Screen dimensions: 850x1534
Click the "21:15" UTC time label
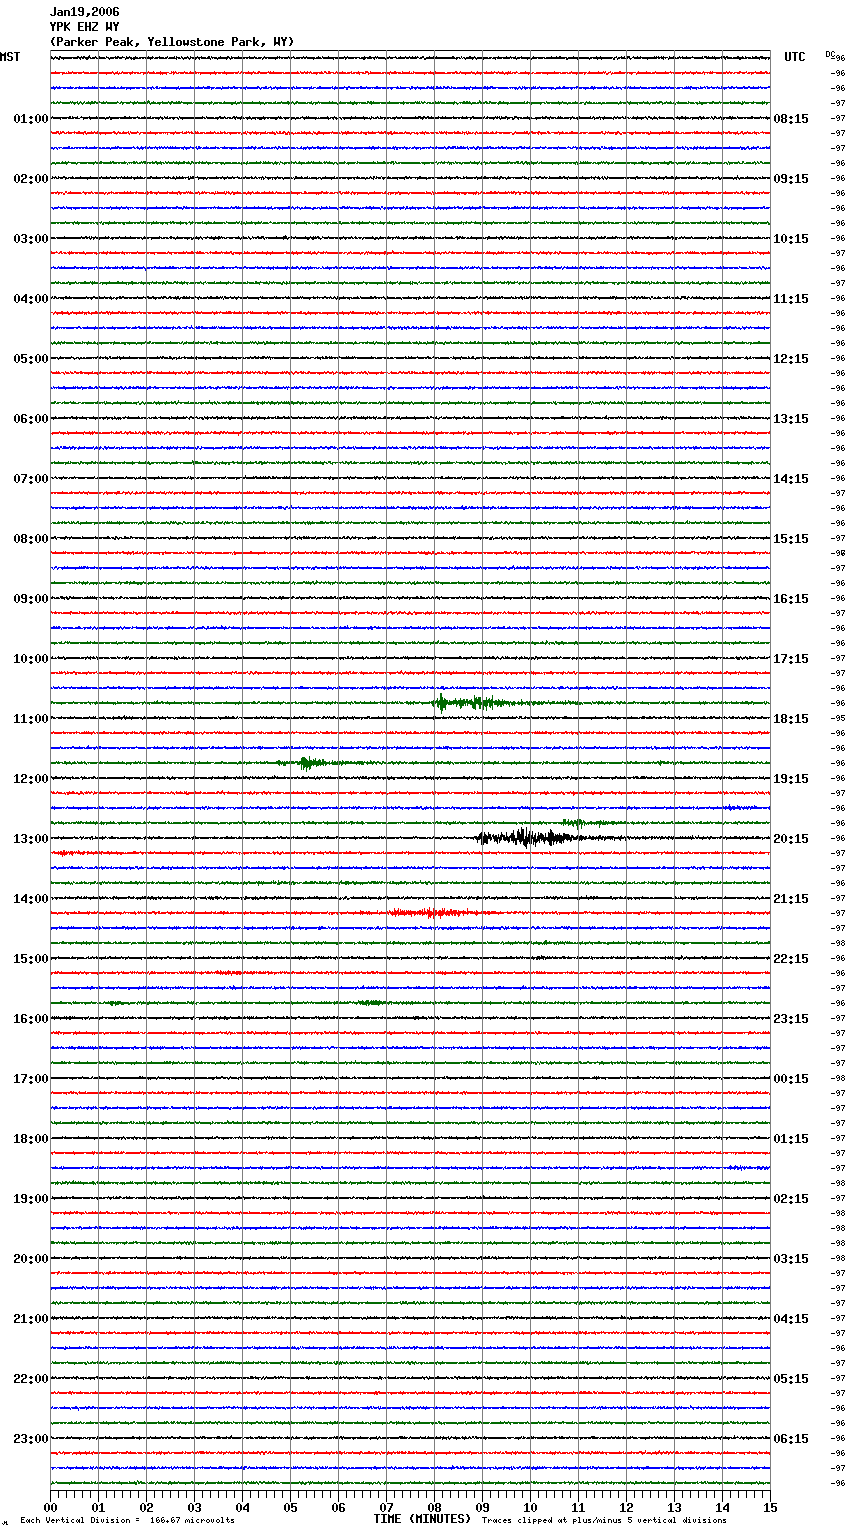(x=791, y=899)
